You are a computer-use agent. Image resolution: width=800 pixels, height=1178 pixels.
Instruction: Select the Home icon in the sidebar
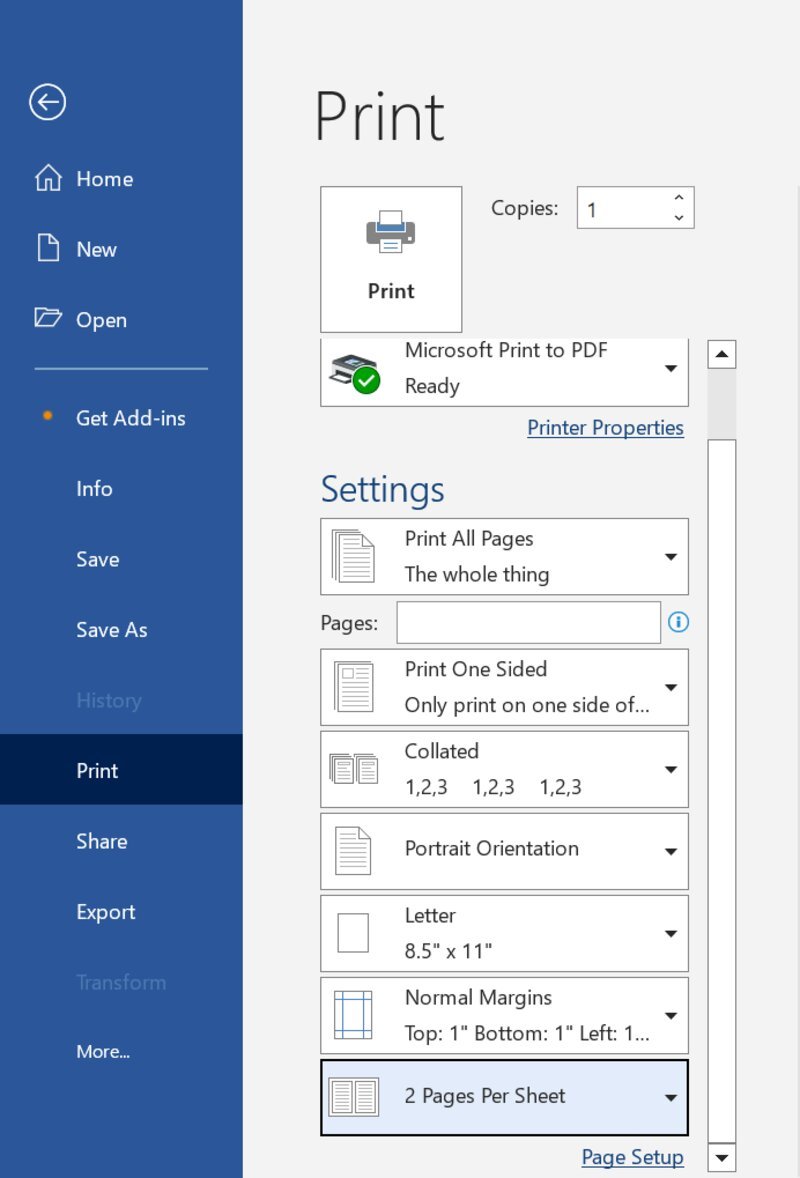tap(47, 178)
